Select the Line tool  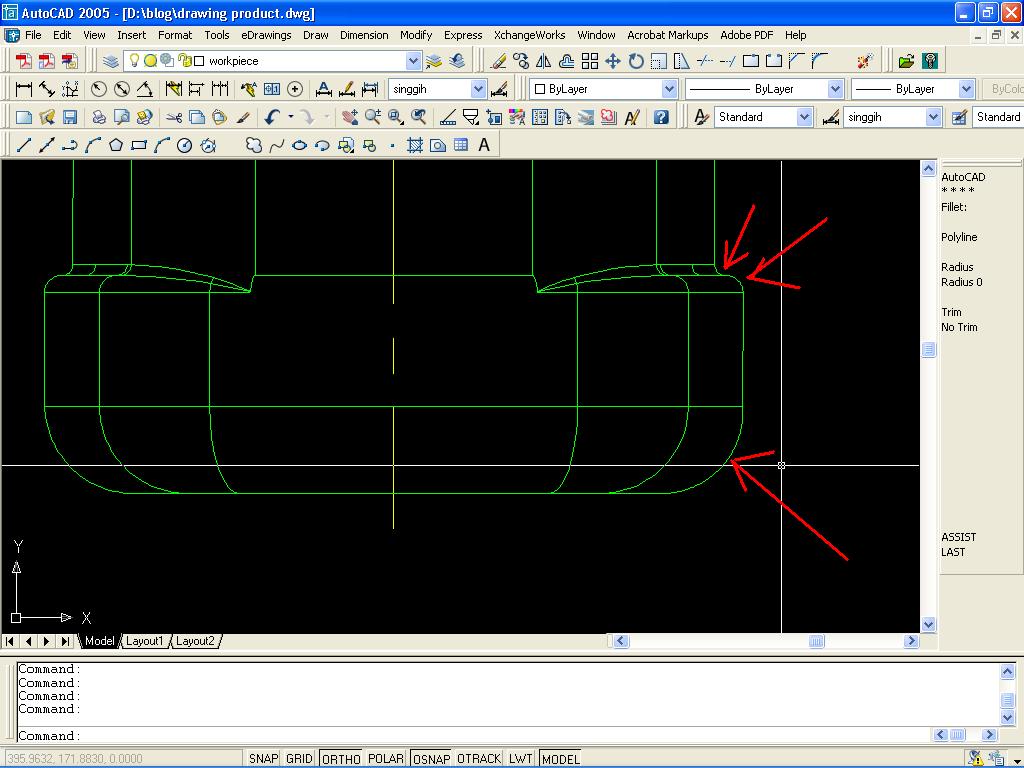[x=22, y=144]
